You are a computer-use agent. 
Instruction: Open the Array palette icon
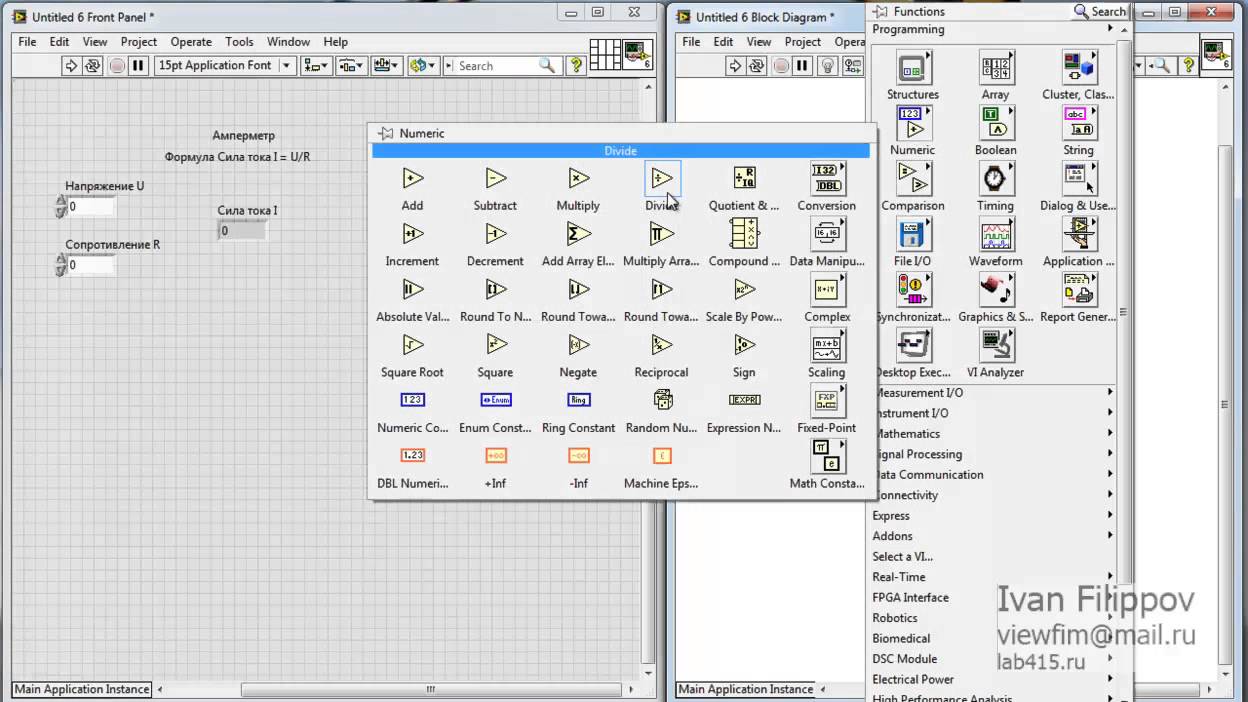click(x=995, y=68)
